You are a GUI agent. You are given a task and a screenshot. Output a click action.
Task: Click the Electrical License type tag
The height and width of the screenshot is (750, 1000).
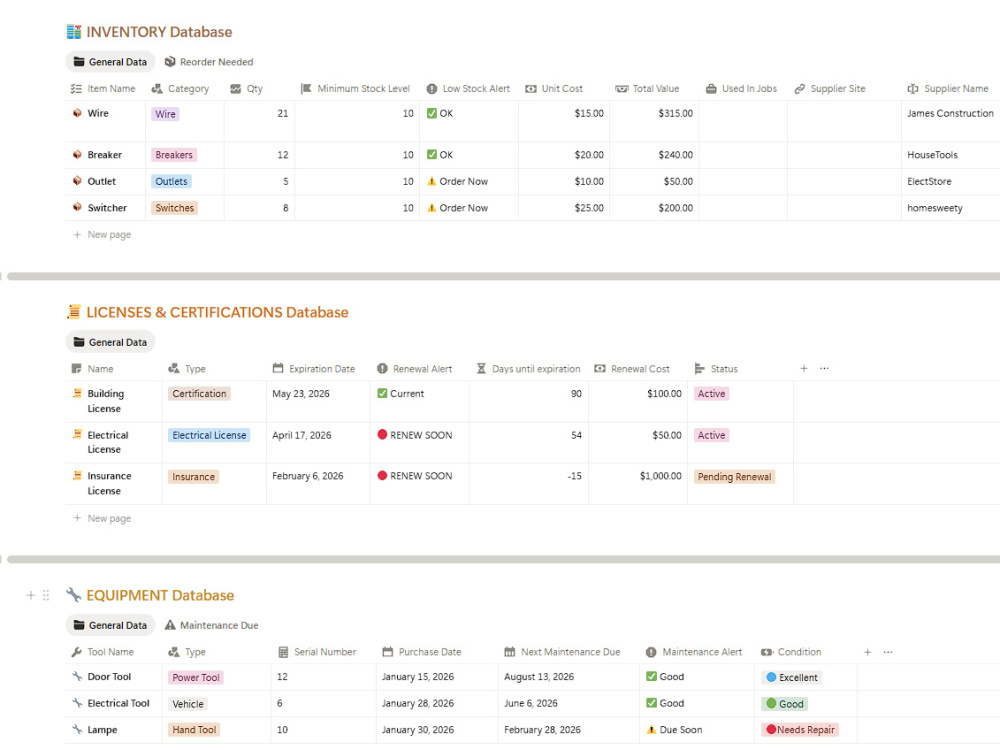[209, 435]
